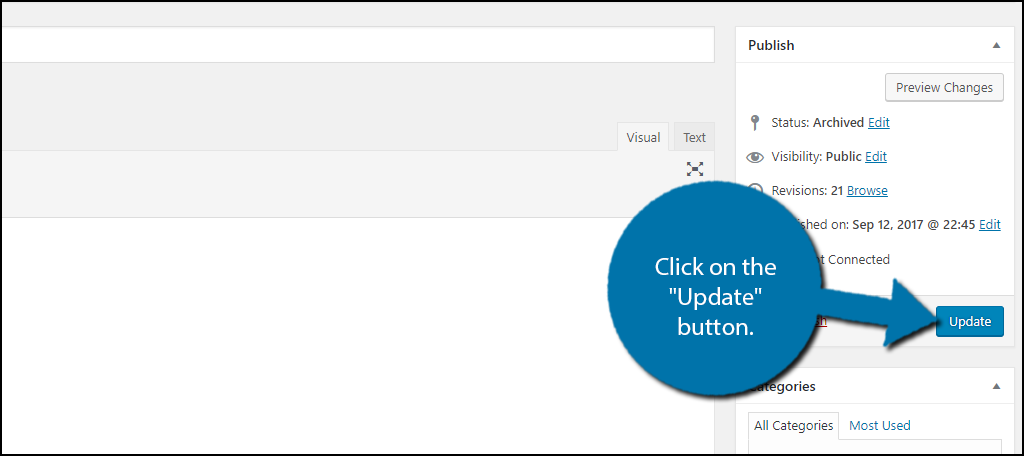Click the Revisions clock icon
This screenshot has width=1024, height=456.
tap(756, 189)
